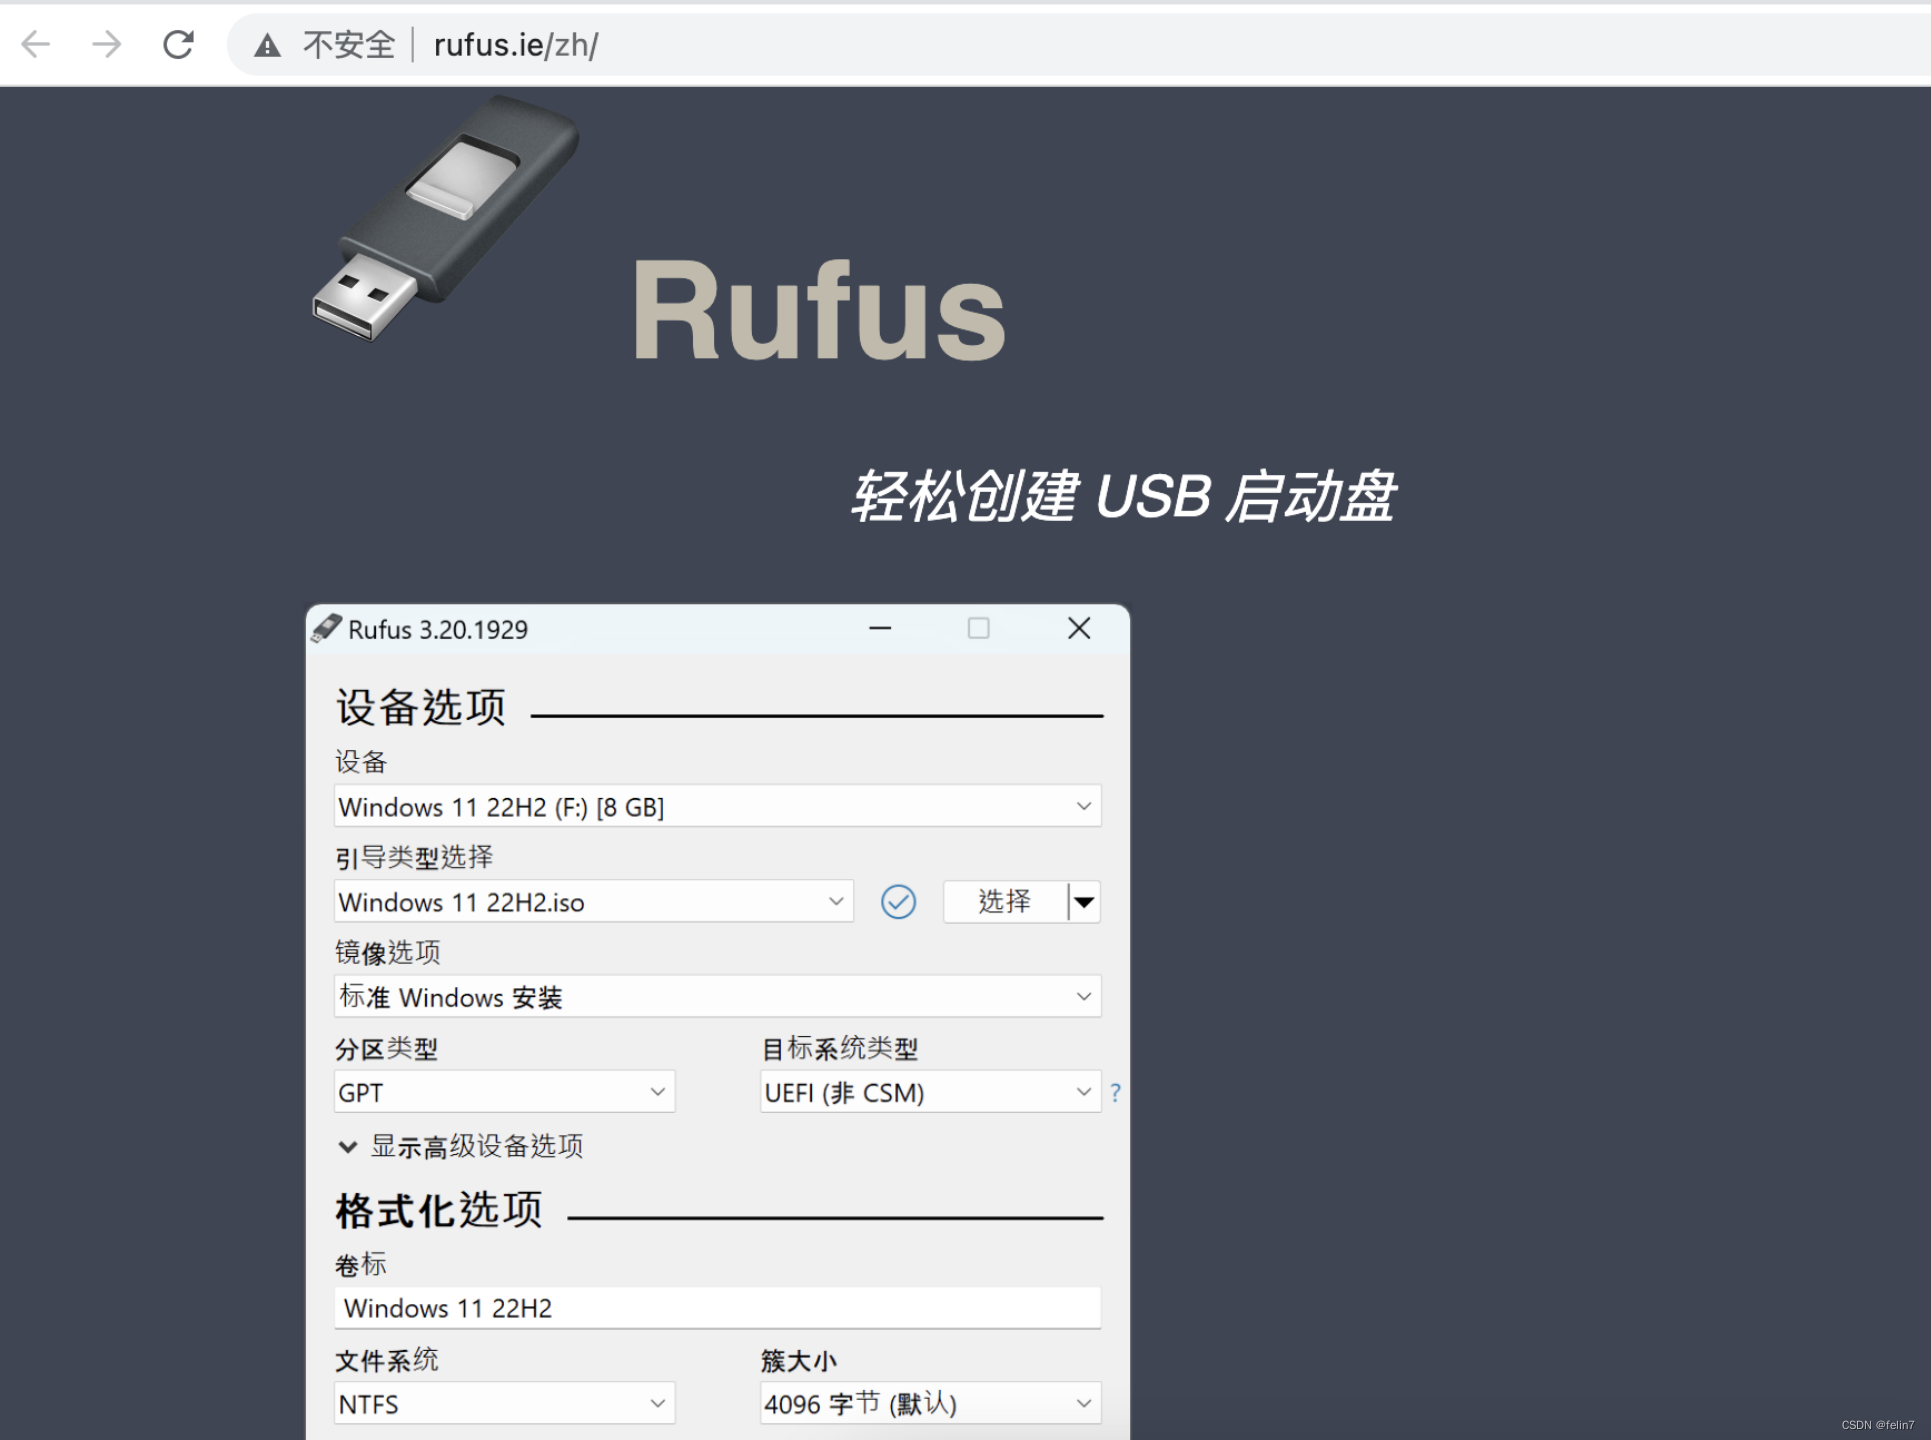Viewport: 1931px width, 1440px height.
Task: Open the 镜像选项 dropdown 标准 Windows 安装
Action: click(x=717, y=996)
